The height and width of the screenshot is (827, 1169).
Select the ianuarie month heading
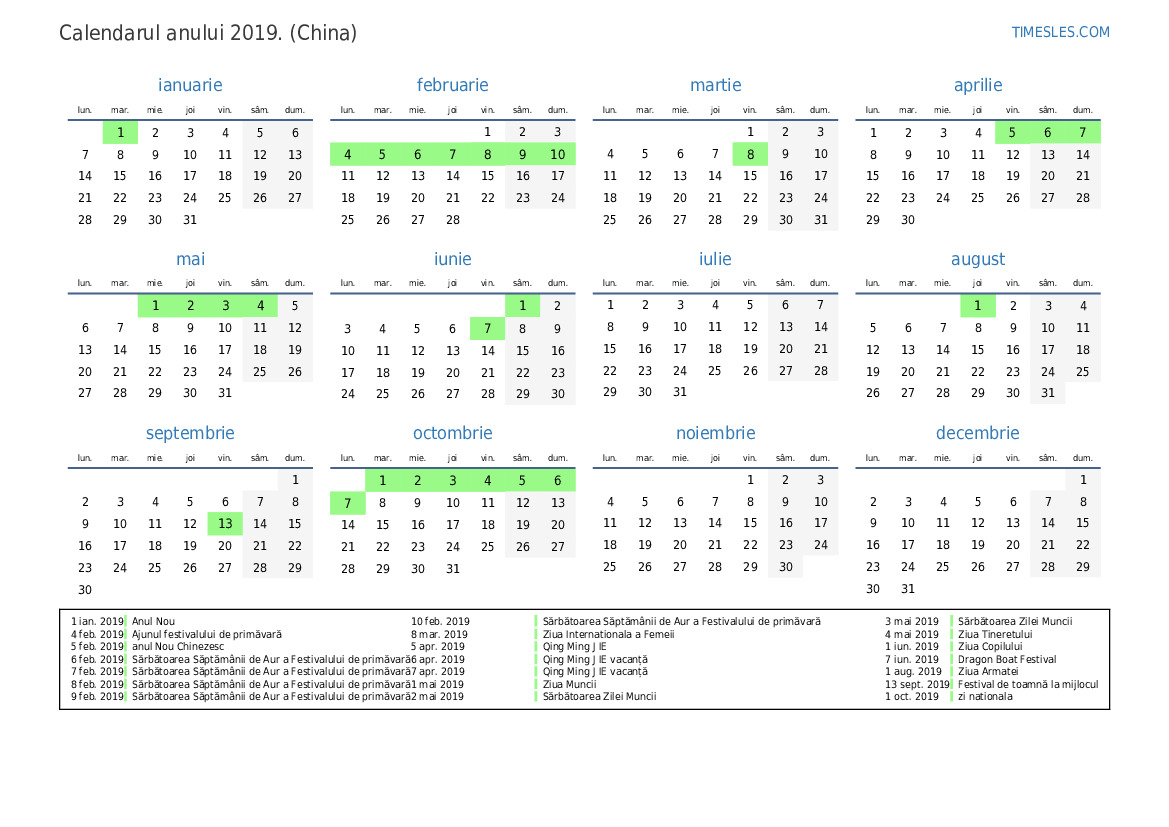(x=190, y=86)
